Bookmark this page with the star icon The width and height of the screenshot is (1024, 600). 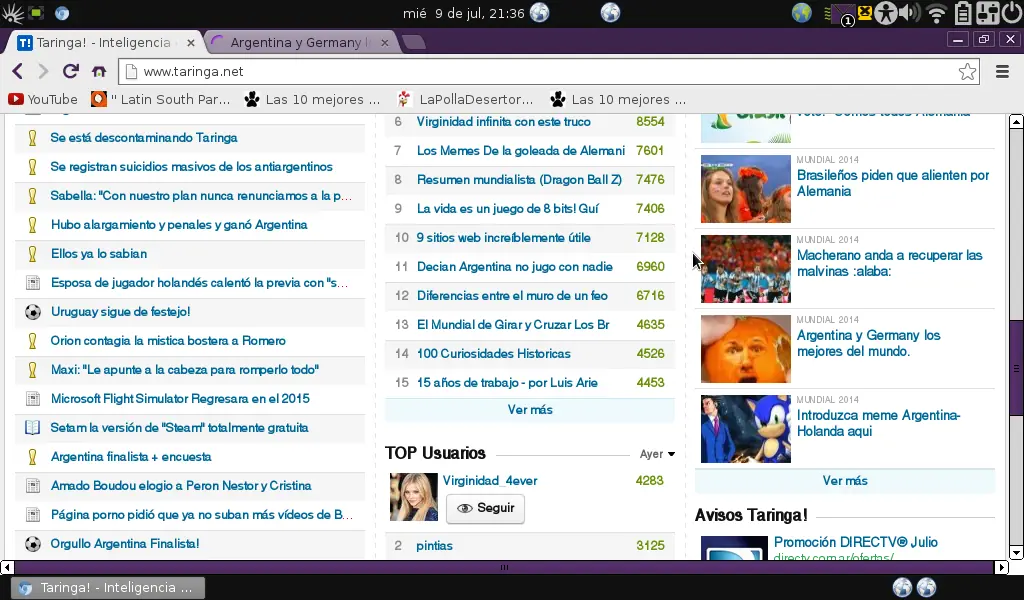click(x=967, y=71)
